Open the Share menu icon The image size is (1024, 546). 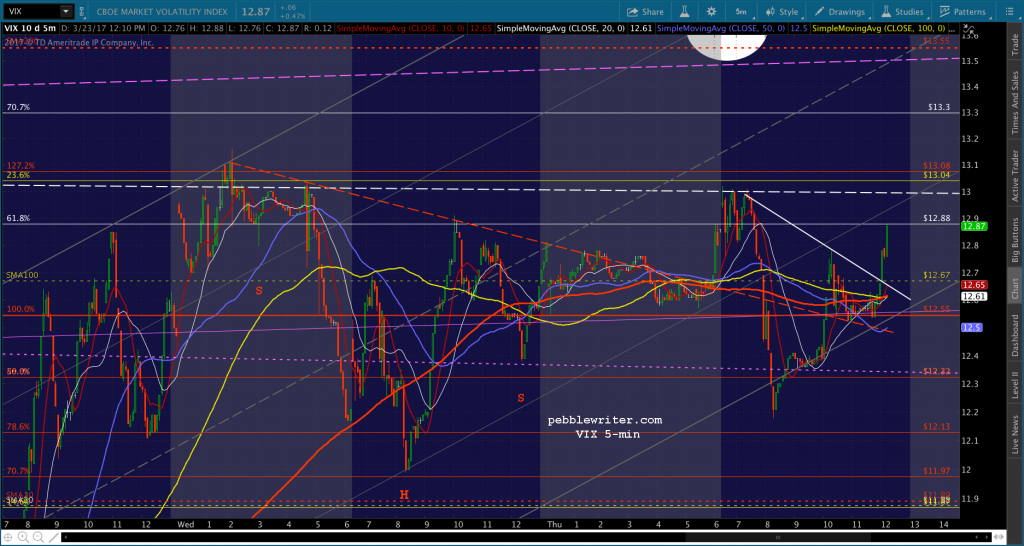click(632, 11)
